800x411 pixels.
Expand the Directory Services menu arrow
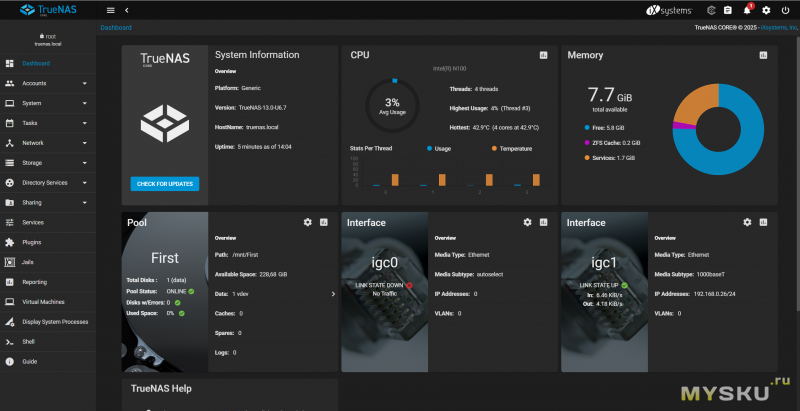[85, 183]
